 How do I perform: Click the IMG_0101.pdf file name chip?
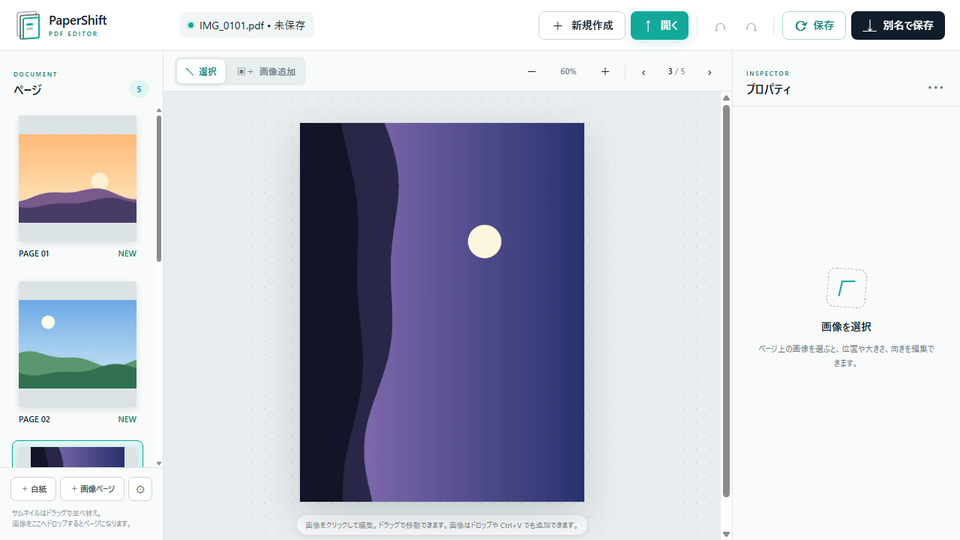click(x=246, y=25)
